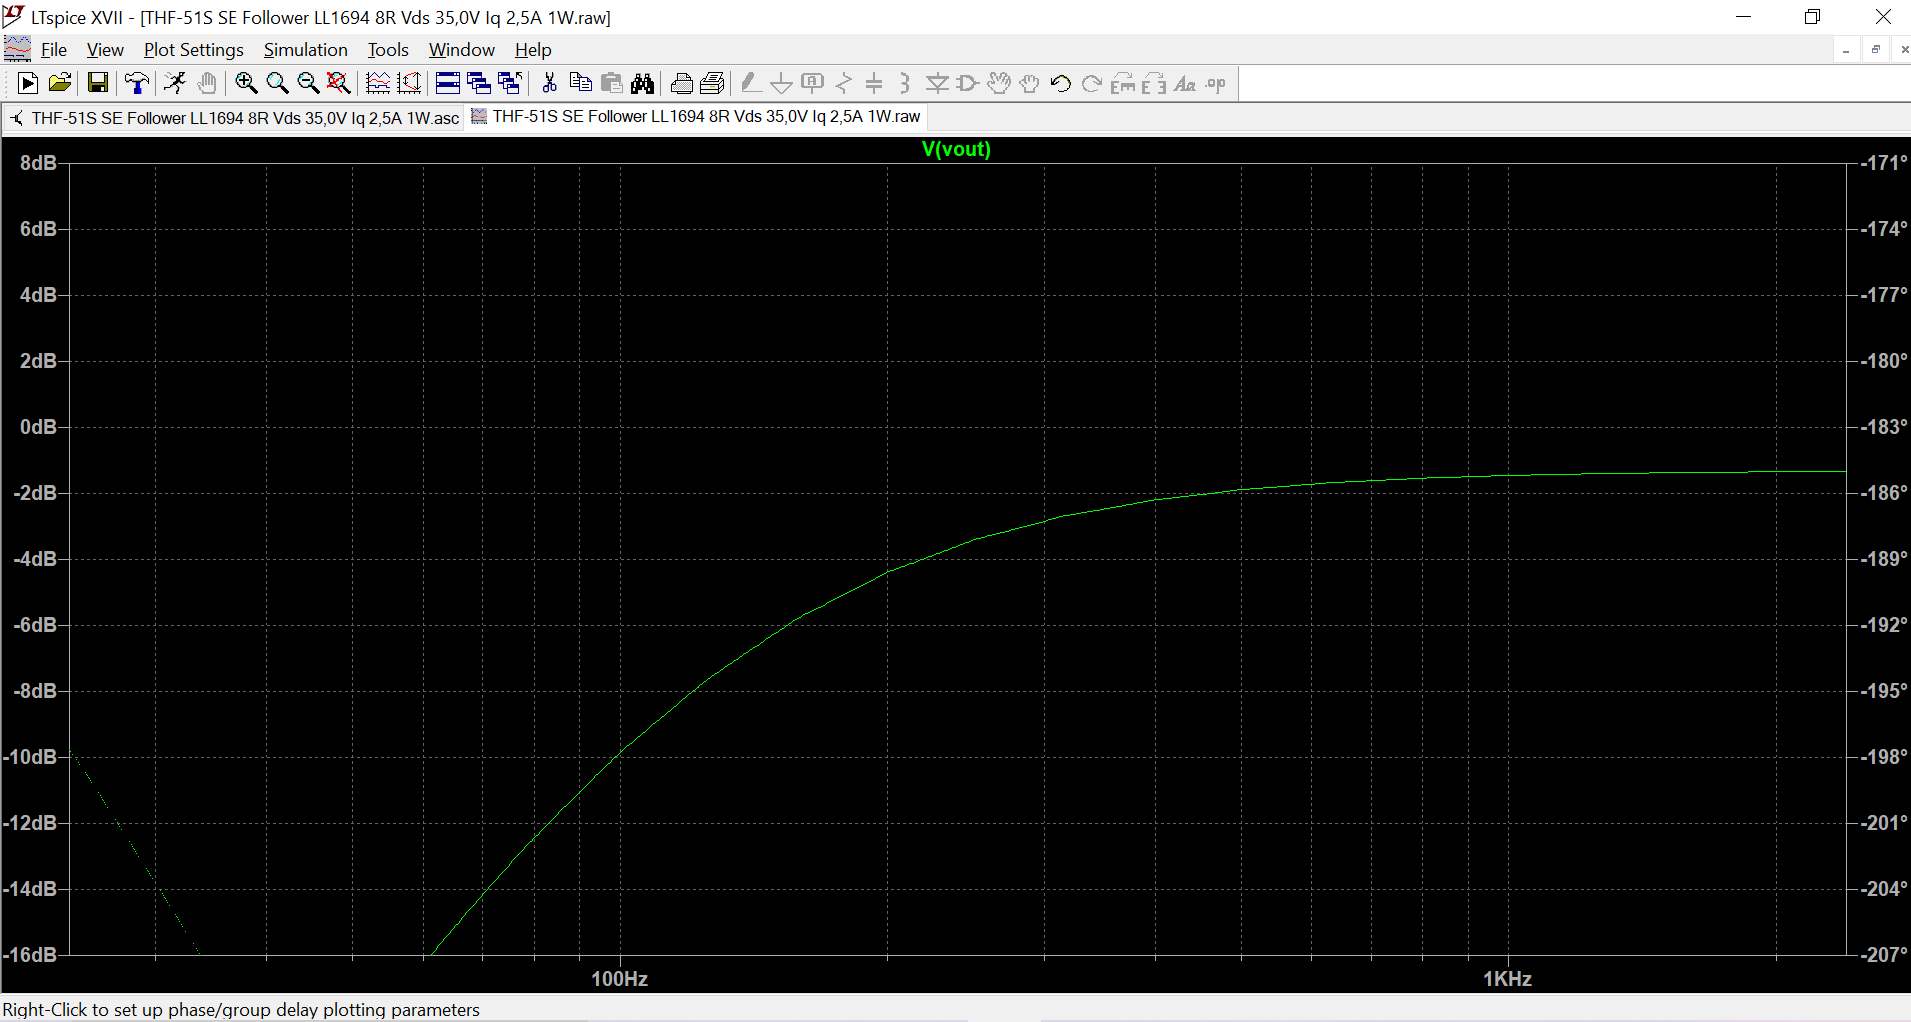
Task: Click the 0dB left axis label
Action: click(x=38, y=427)
